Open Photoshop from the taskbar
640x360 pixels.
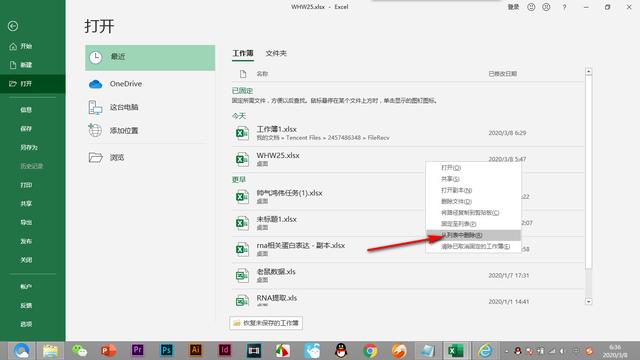[x=167, y=350]
